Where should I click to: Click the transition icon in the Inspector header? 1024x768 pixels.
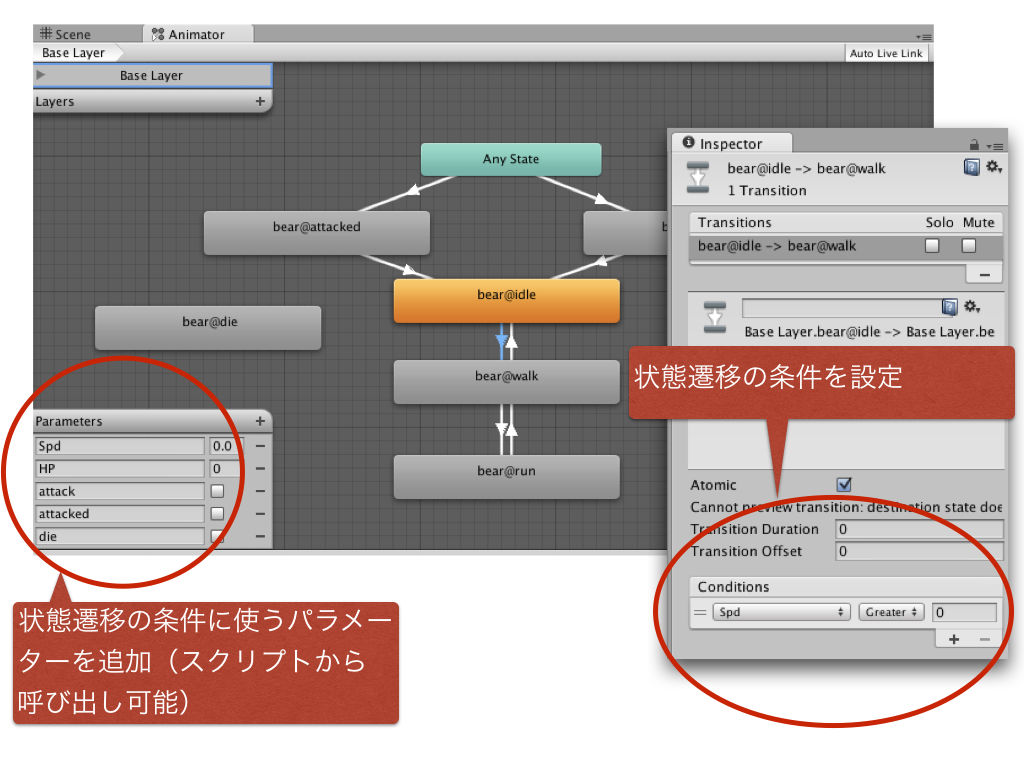tap(697, 178)
